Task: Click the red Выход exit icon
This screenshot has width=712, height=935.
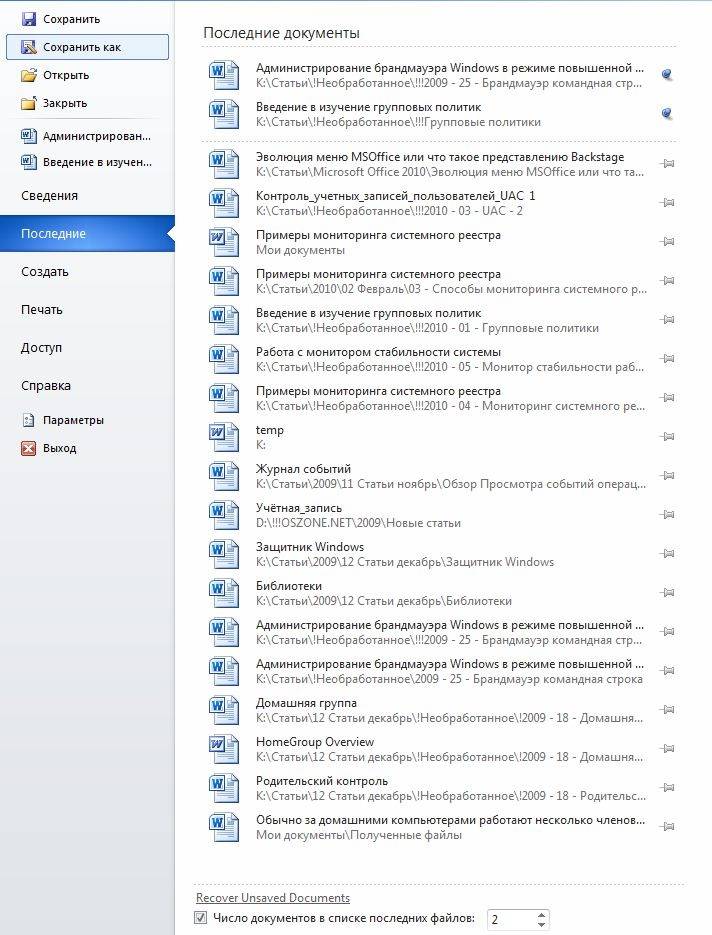Action: pyautogui.click(x=28, y=448)
